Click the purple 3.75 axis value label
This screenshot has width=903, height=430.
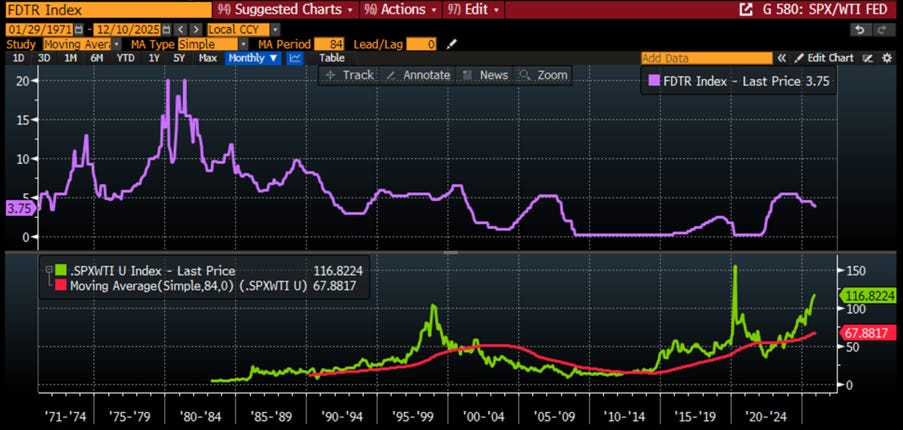coord(21,209)
